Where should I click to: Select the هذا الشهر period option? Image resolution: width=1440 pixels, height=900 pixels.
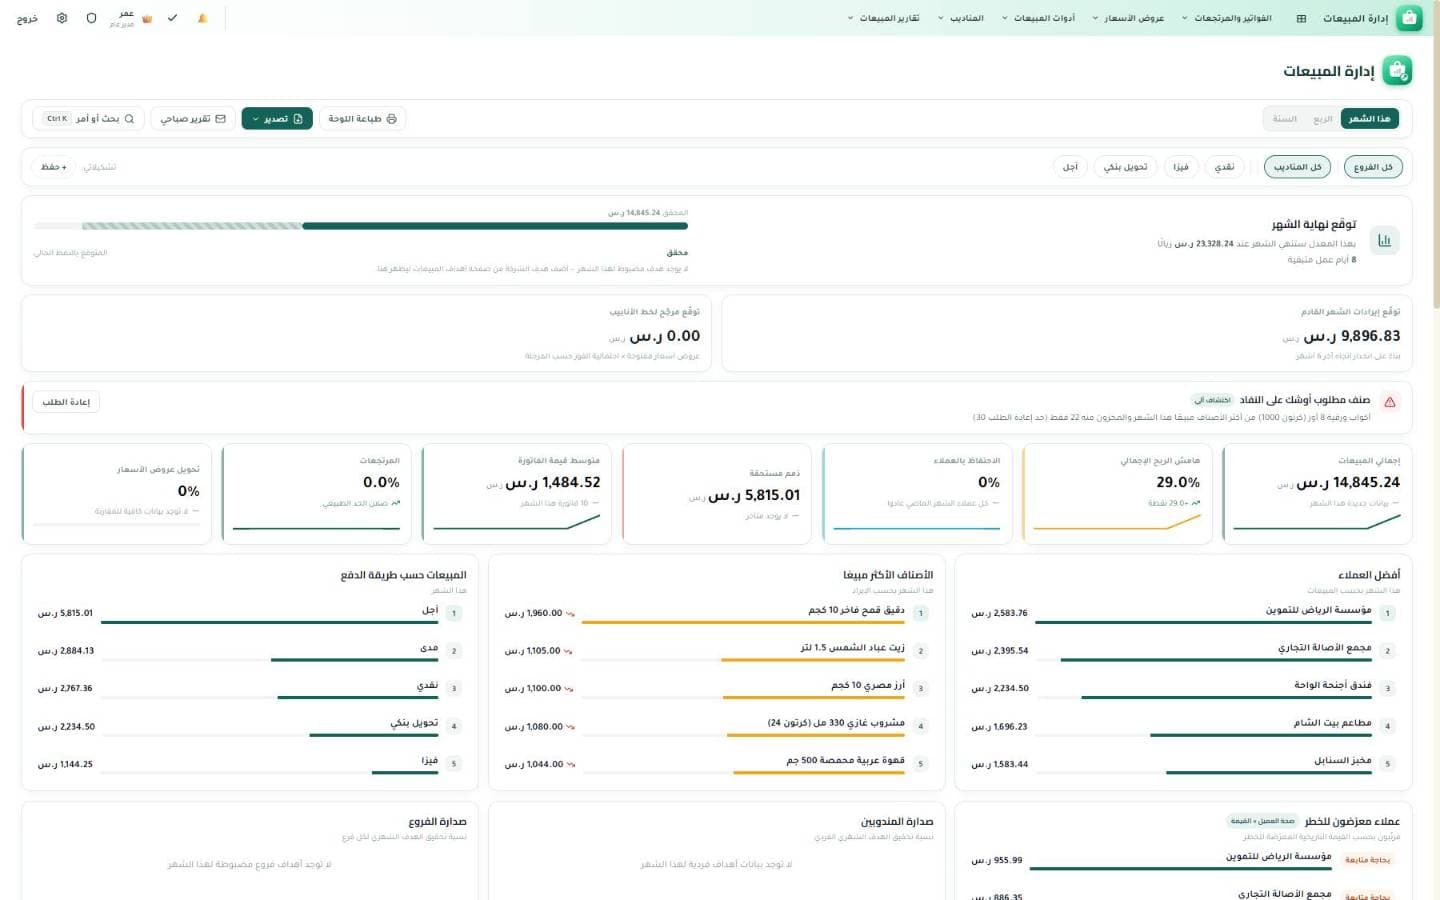coord(1369,119)
